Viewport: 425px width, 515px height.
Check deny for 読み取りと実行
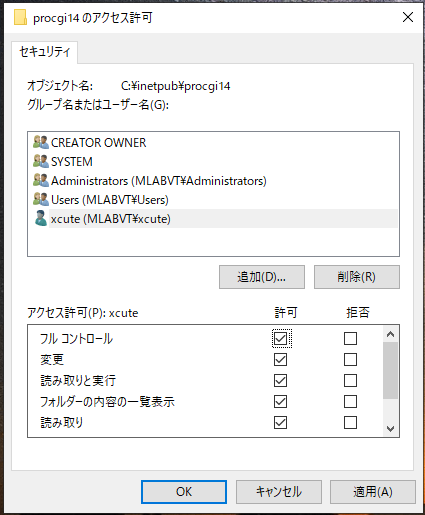tap(350, 380)
